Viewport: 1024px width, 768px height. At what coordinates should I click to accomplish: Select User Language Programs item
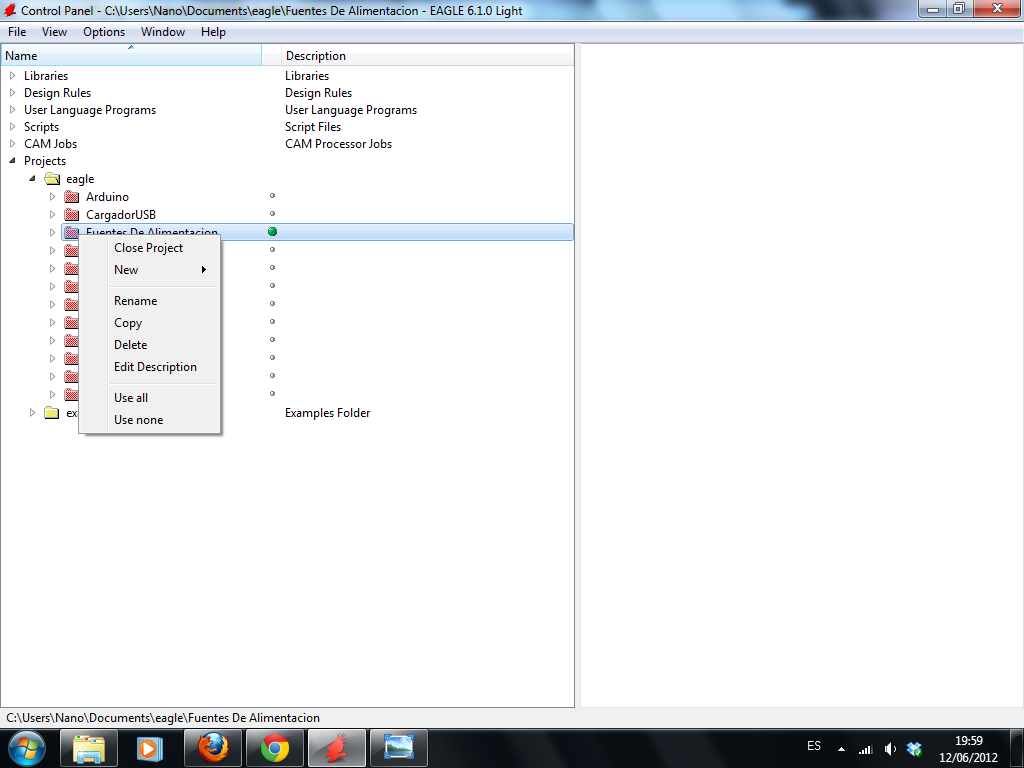point(90,110)
